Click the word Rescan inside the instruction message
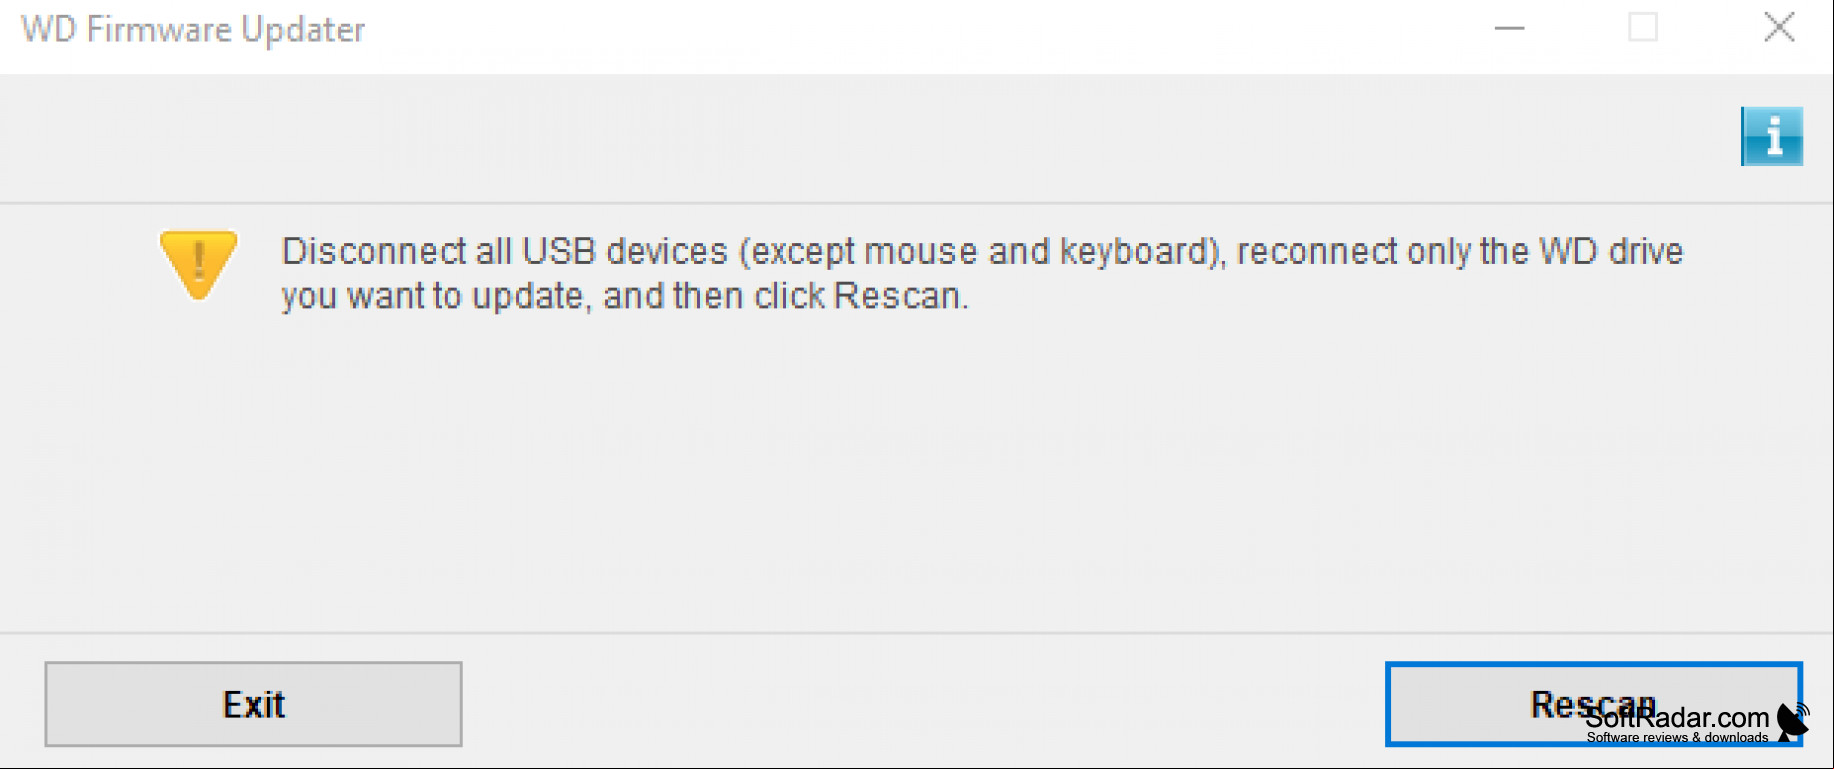The width and height of the screenshot is (1834, 769). tap(897, 297)
